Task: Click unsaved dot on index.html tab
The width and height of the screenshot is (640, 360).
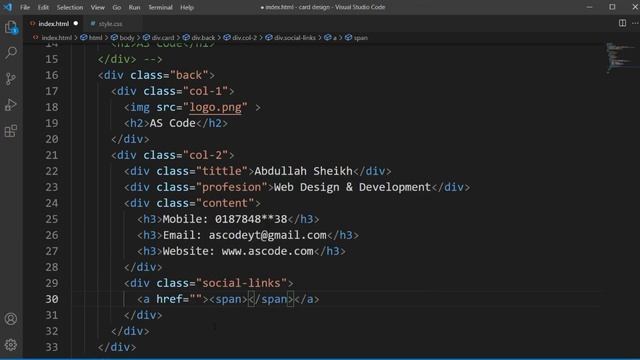Action: (76, 24)
